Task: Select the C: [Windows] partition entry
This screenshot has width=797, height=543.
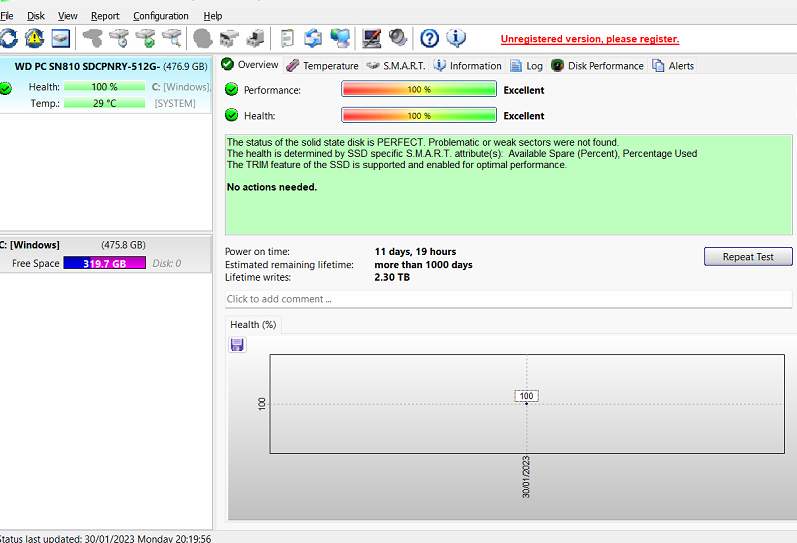Action: click(106, 254)
